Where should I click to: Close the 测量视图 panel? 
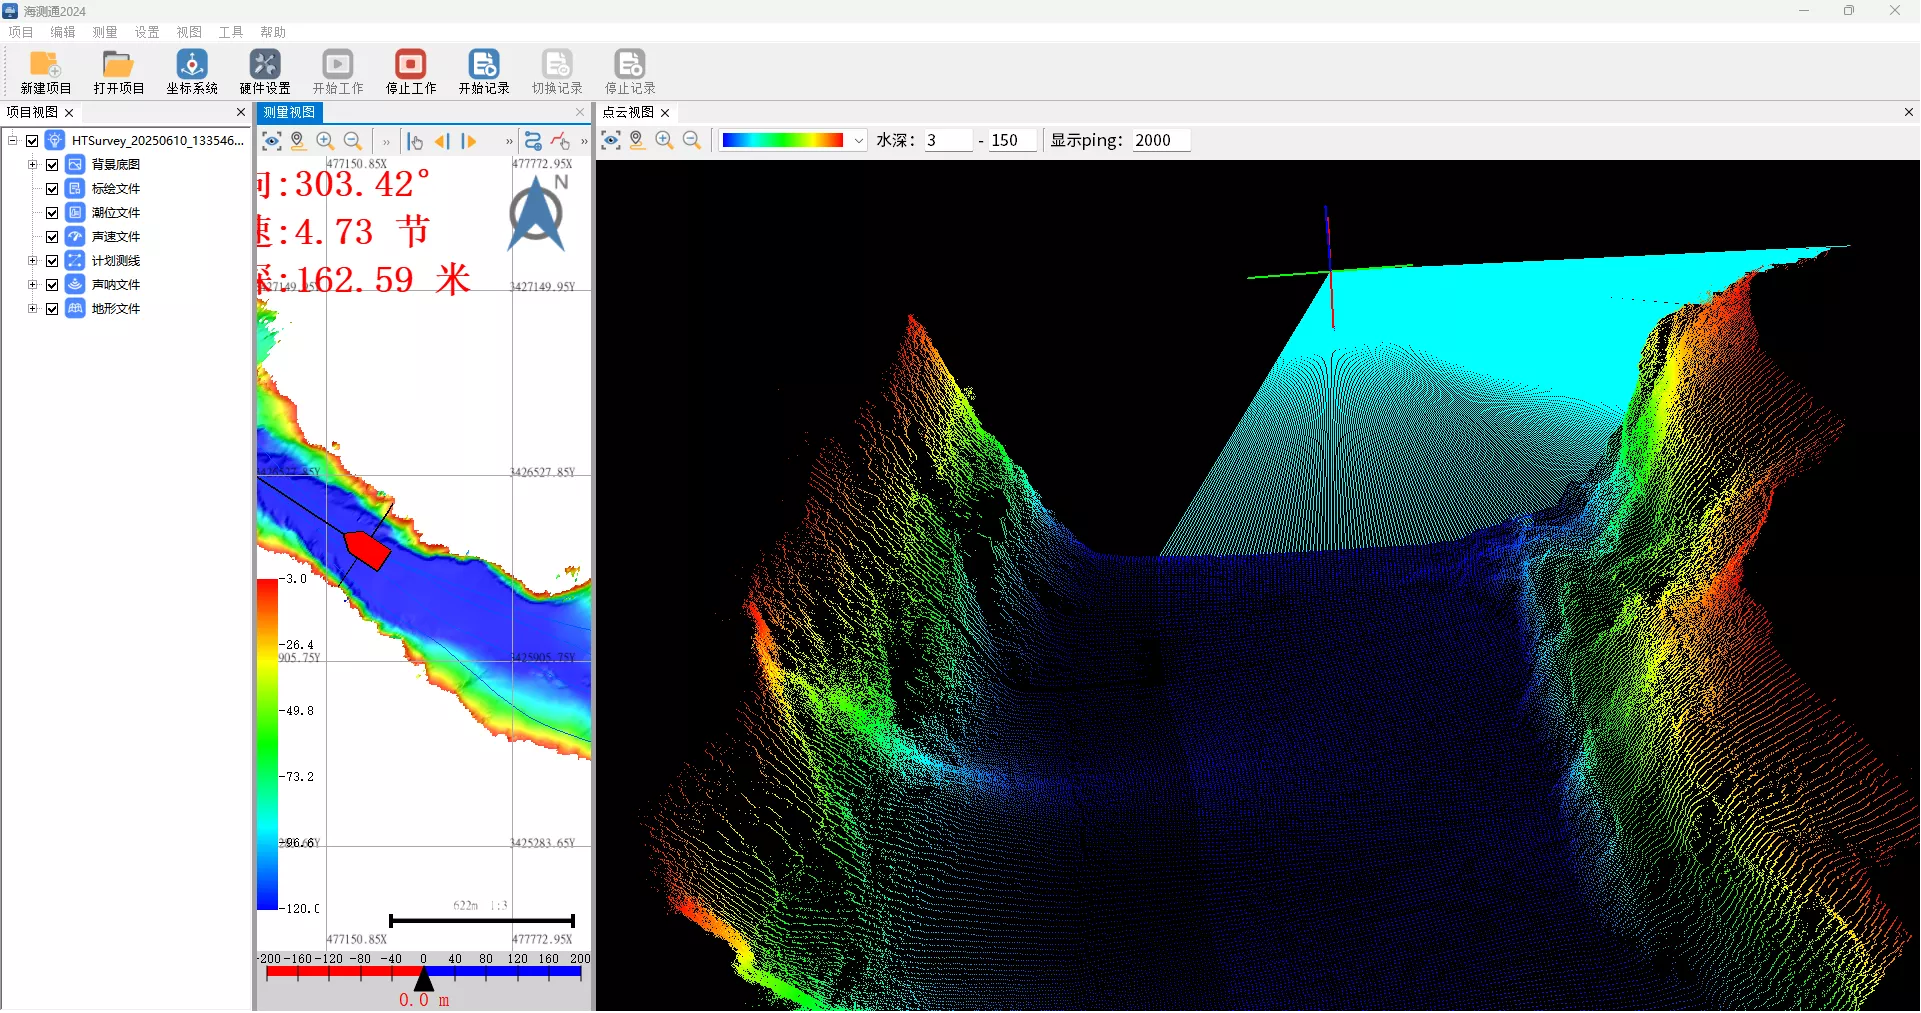point(580,112)
